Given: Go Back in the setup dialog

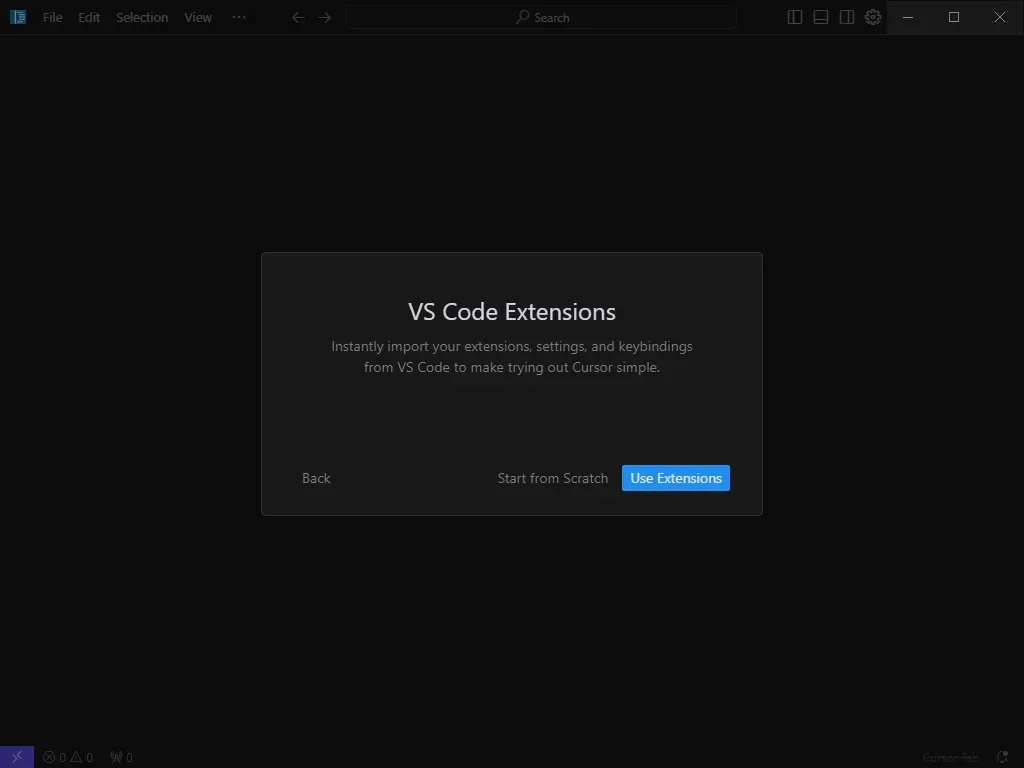Looking at the screenshot, I should 316,478.
